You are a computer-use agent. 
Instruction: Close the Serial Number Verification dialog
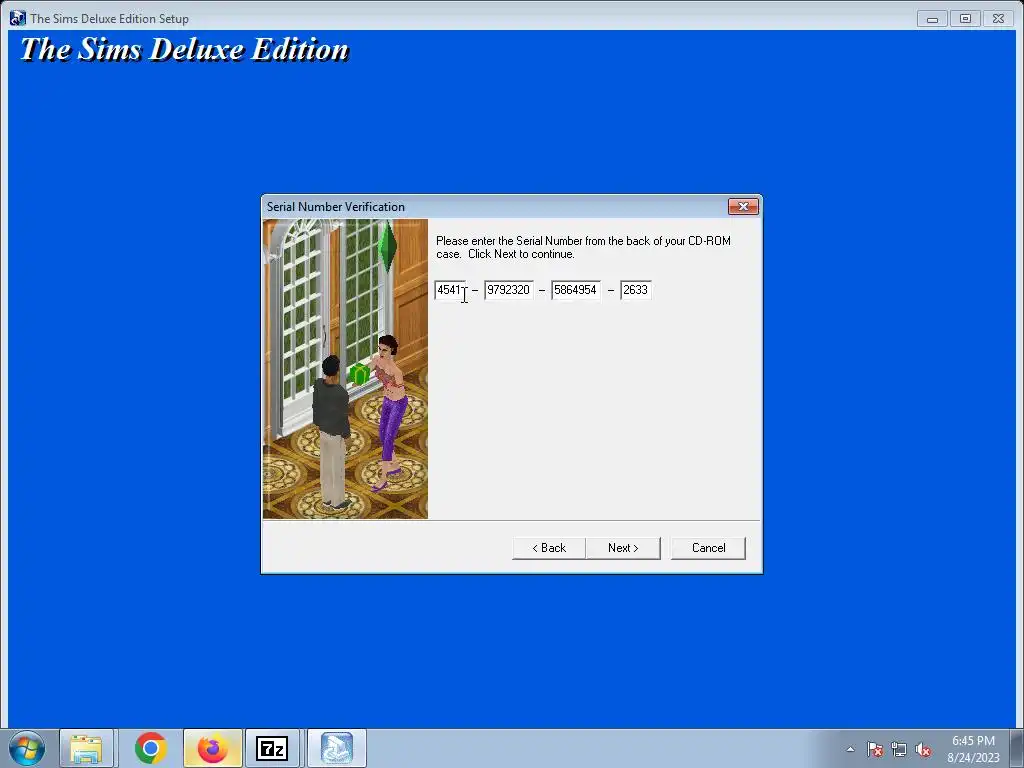coord(743,206)
